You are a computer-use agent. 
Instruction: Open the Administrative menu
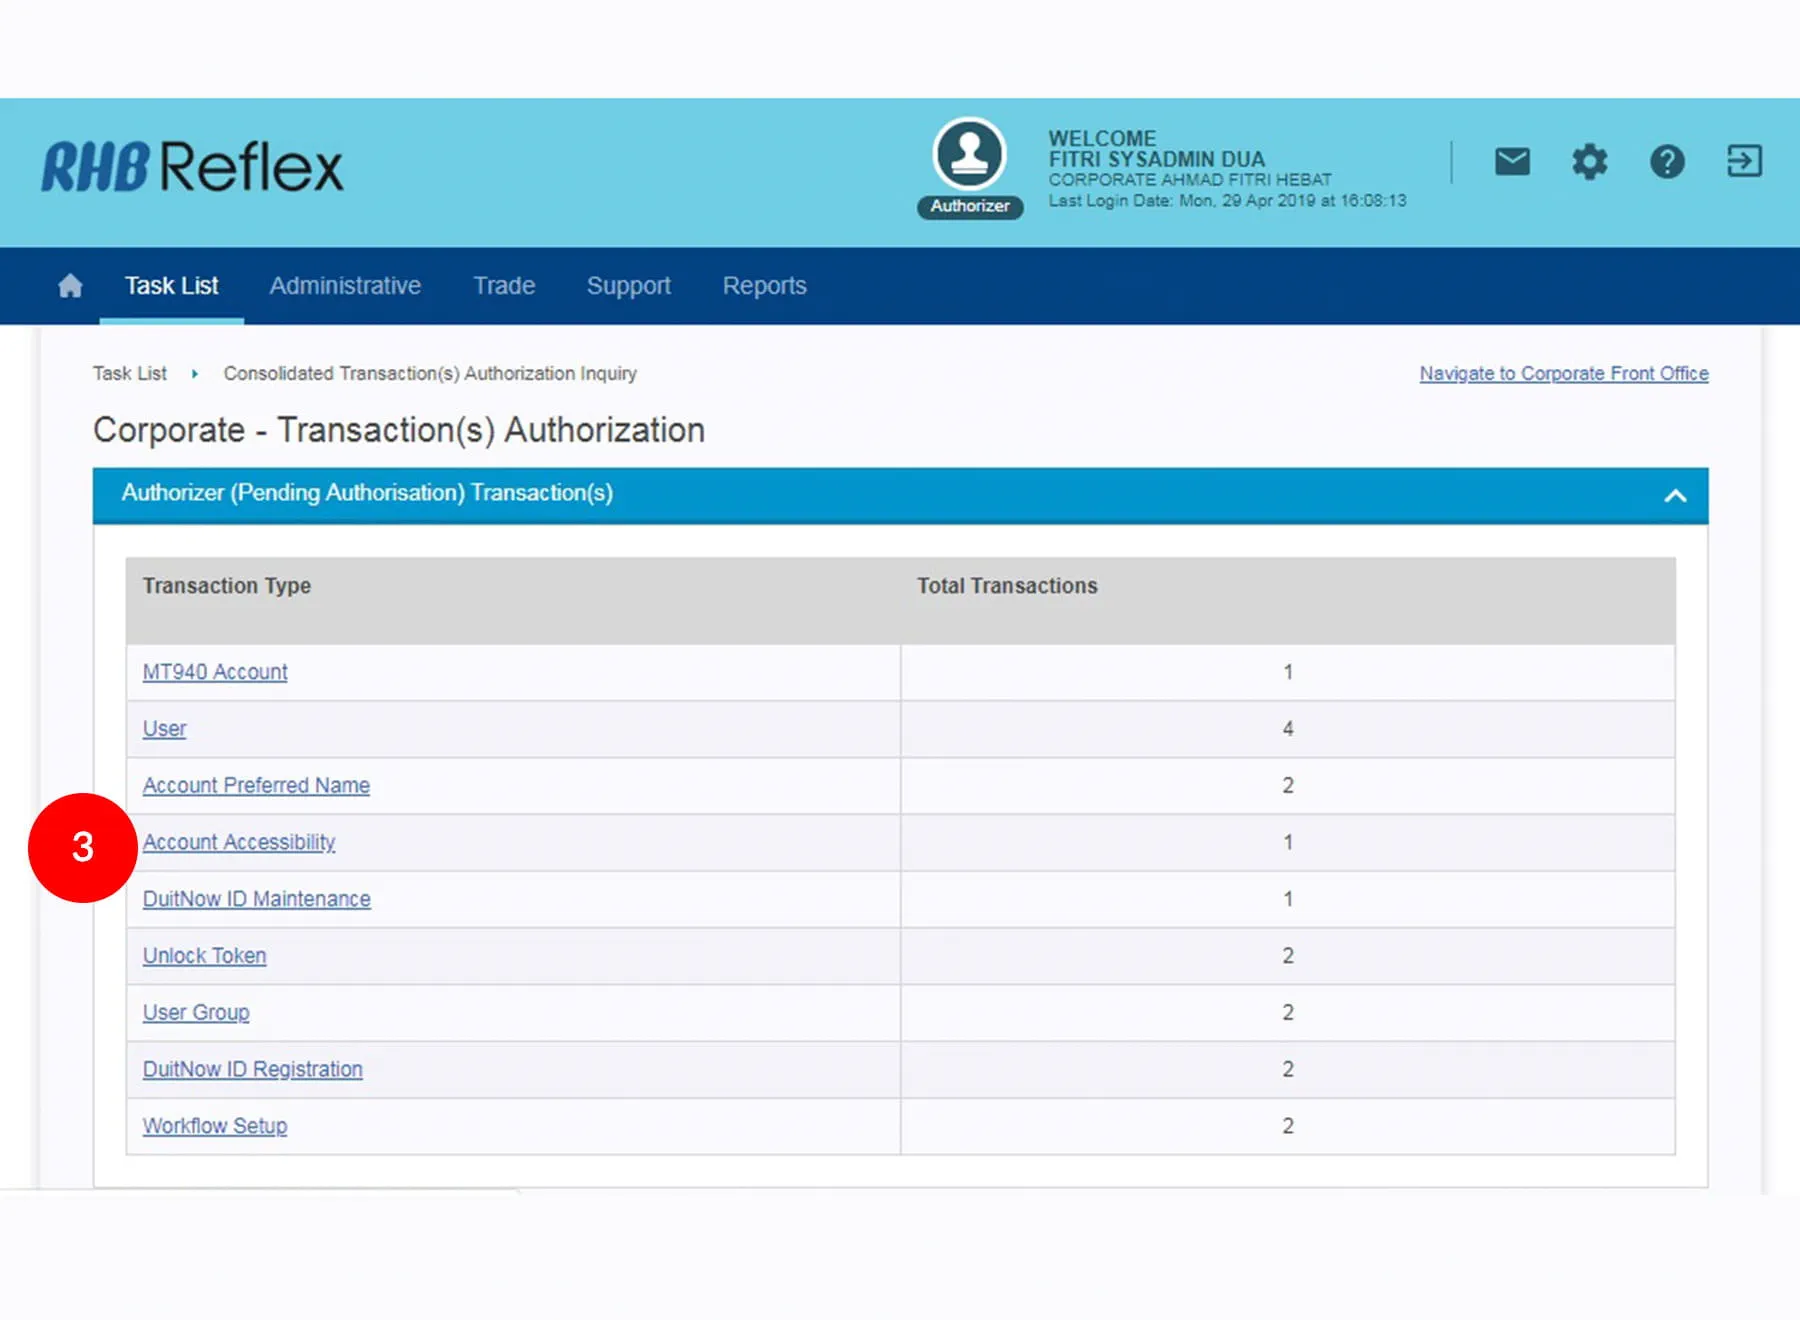click(345, 286)
